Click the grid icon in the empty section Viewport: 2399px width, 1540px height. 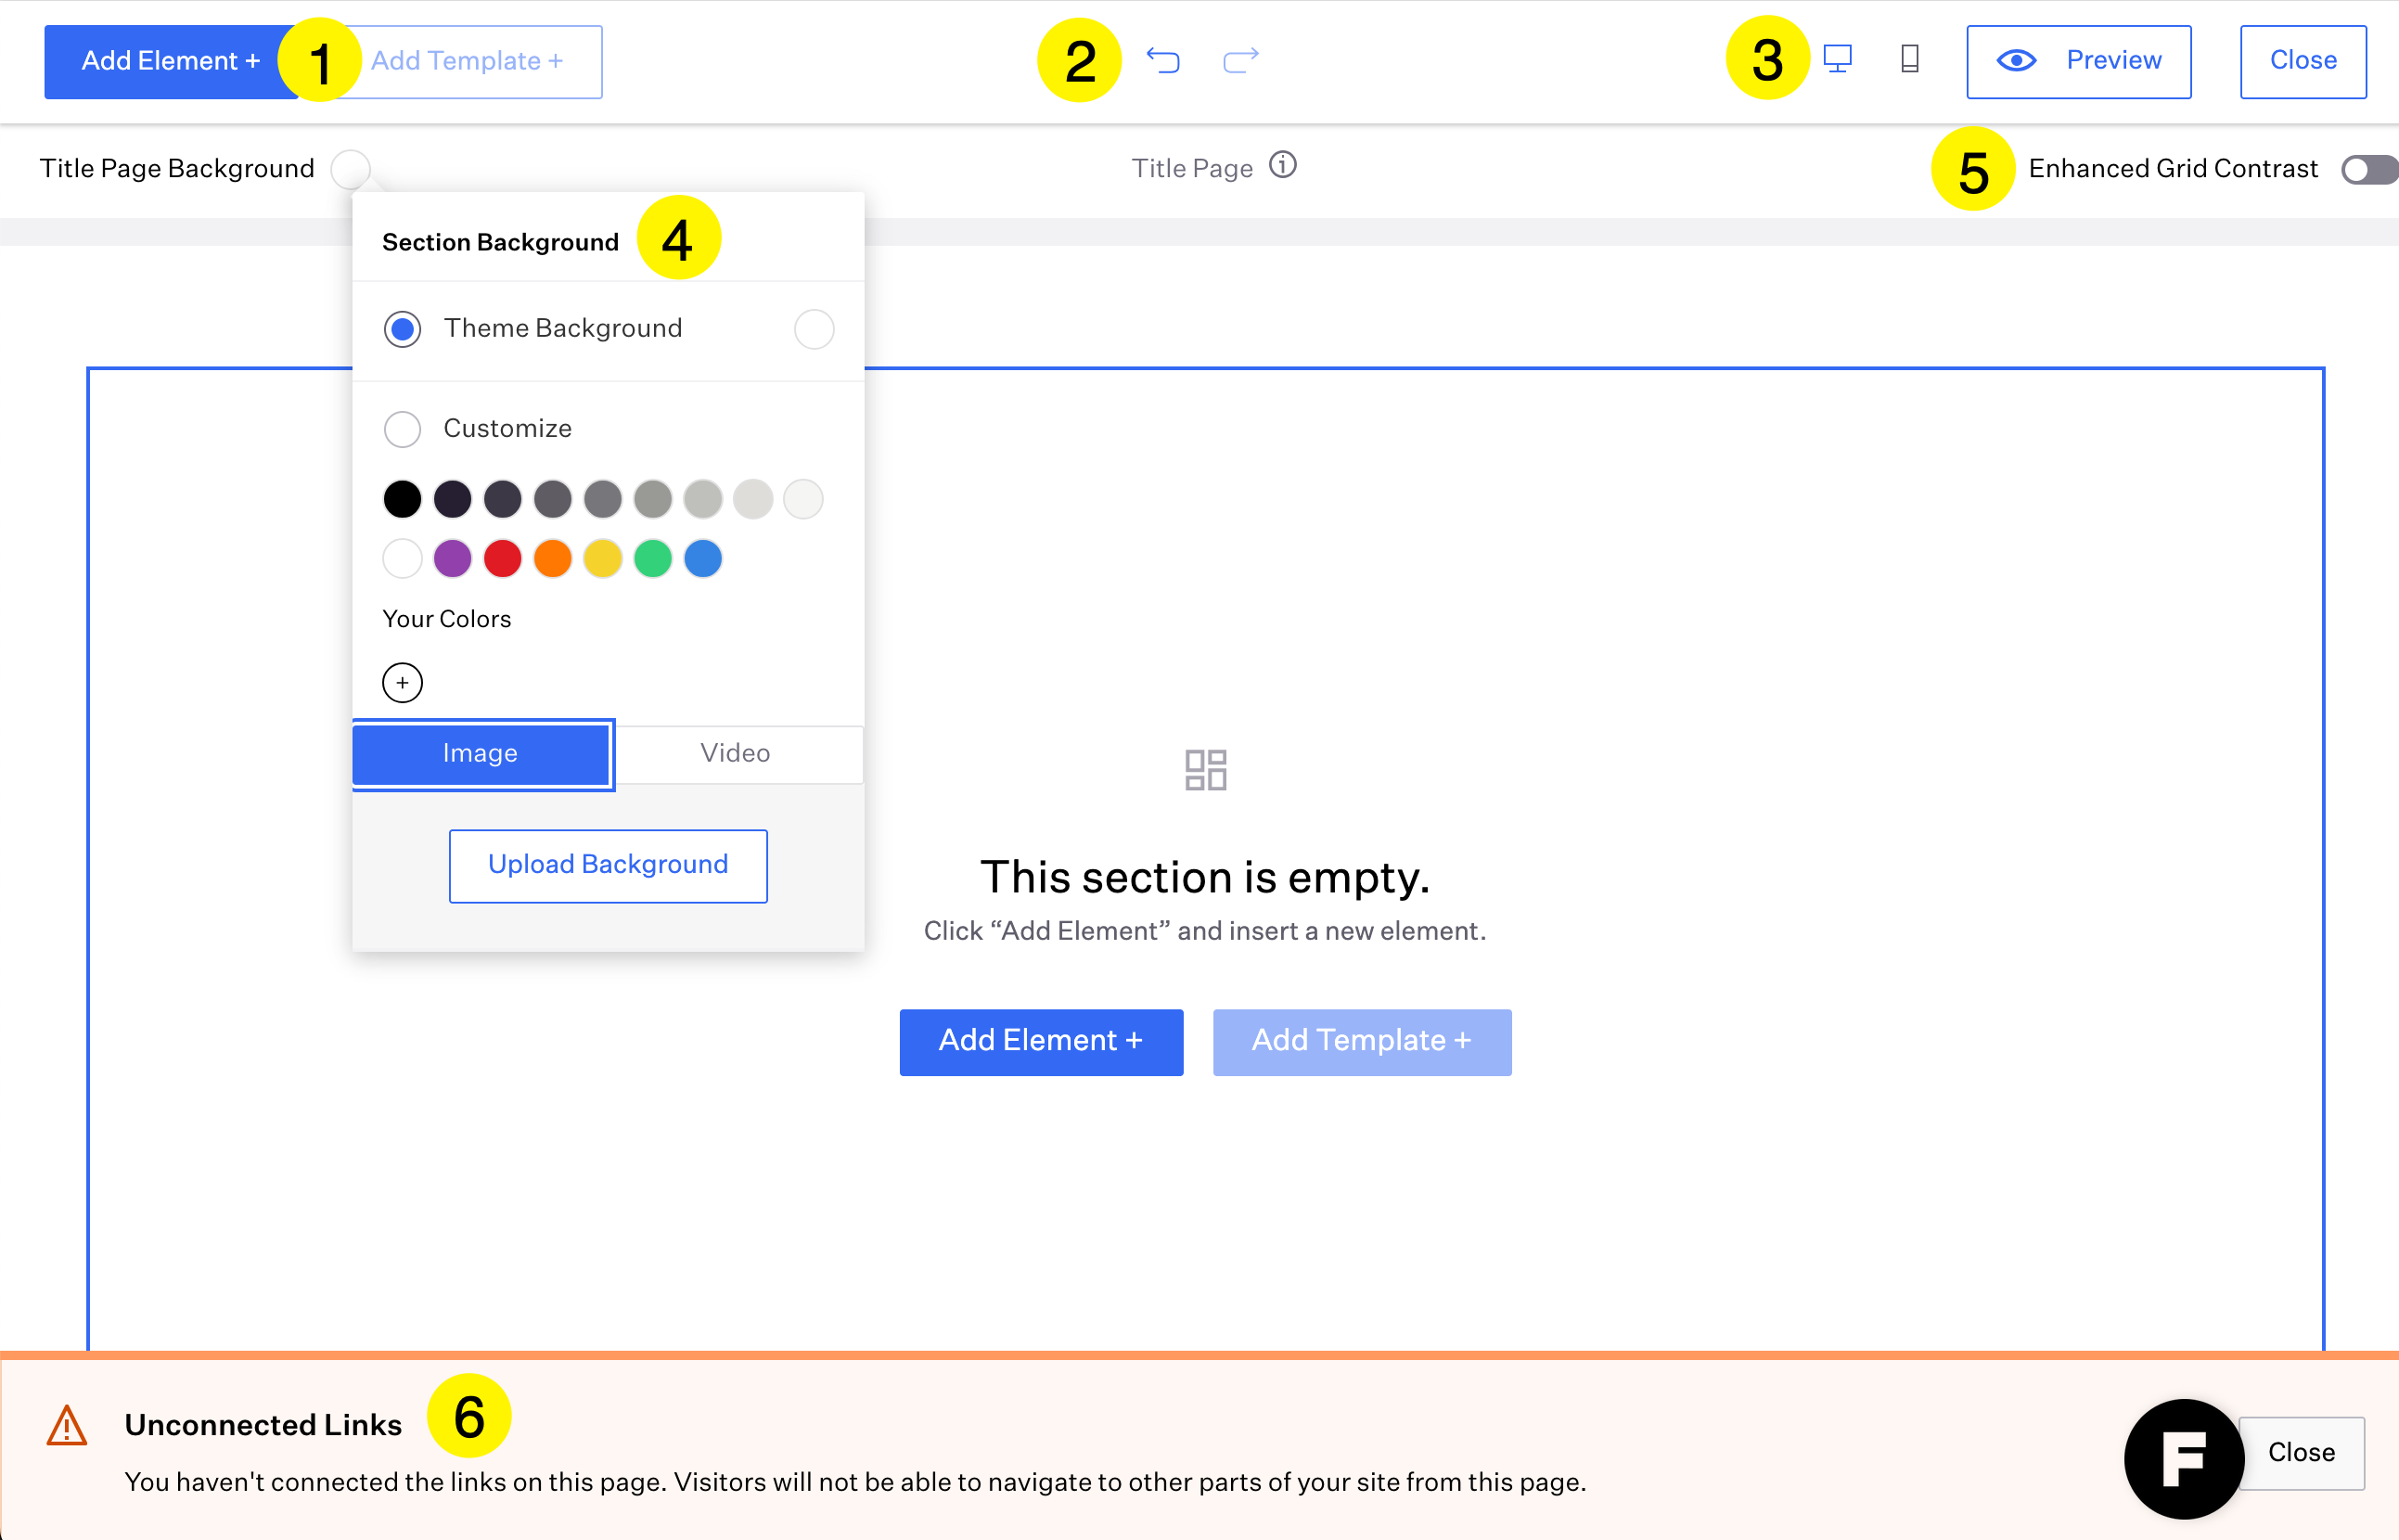[x=1205, y=770]
